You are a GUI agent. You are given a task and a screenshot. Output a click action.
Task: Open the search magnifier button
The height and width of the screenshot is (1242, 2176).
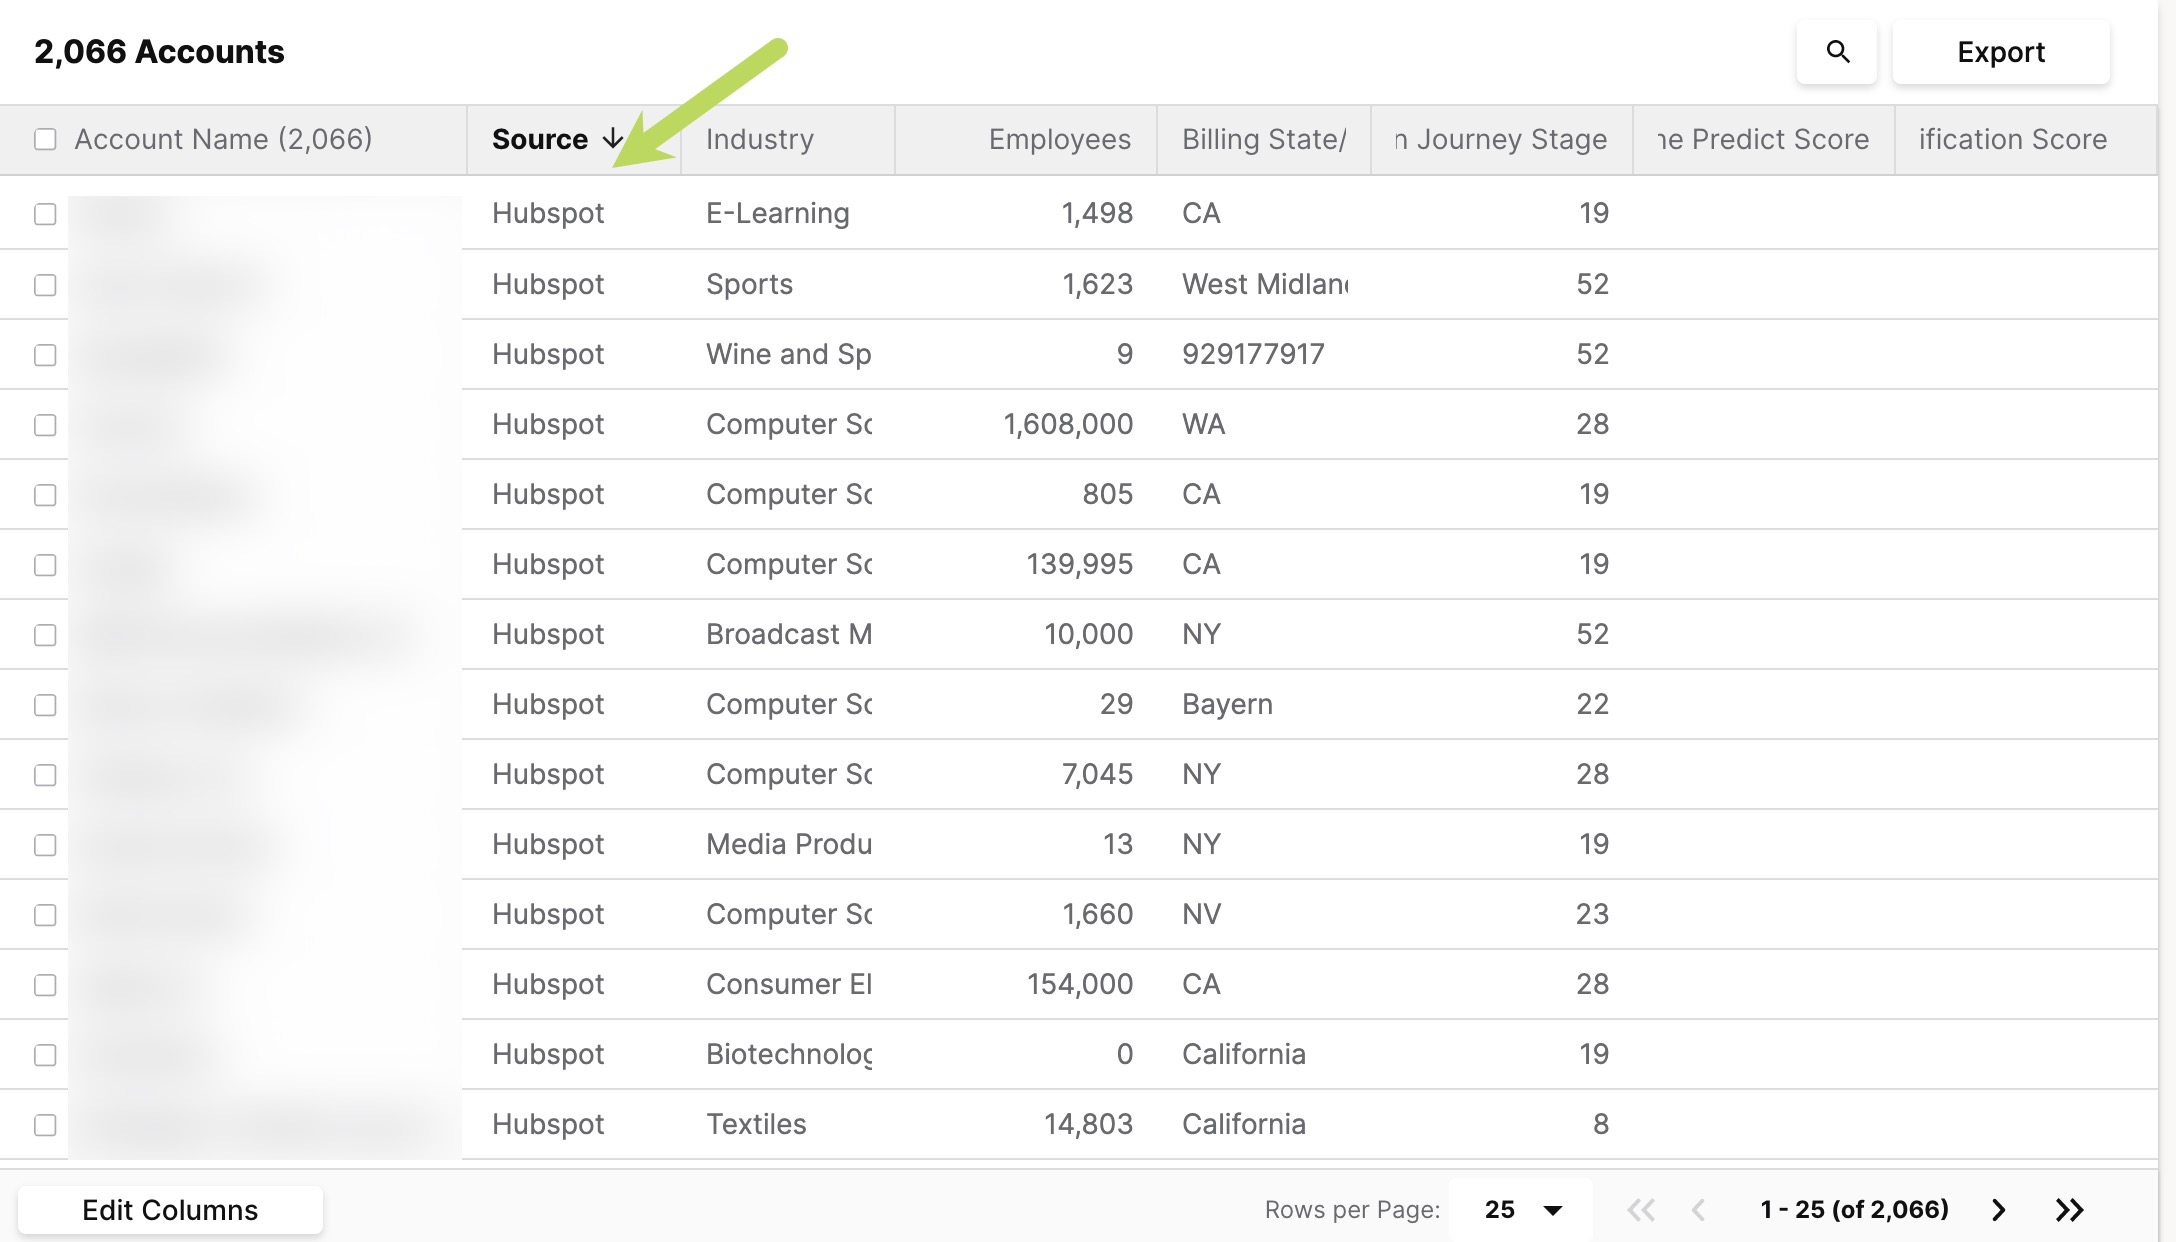(x=1837, y=52)
